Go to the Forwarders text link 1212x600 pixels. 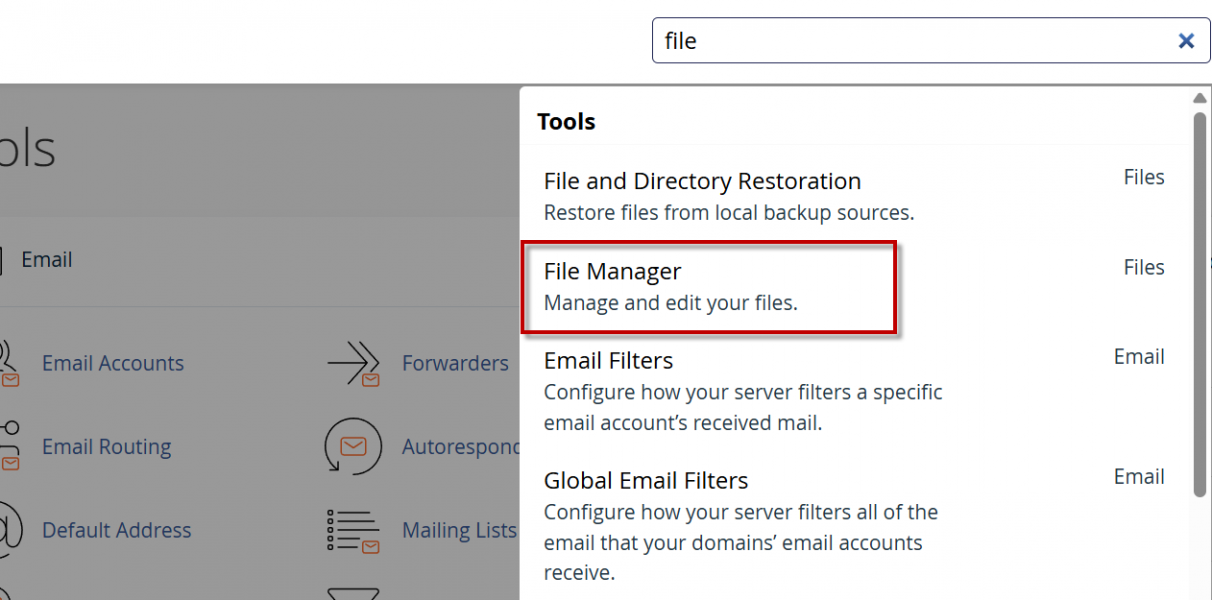tap(455, 364)
